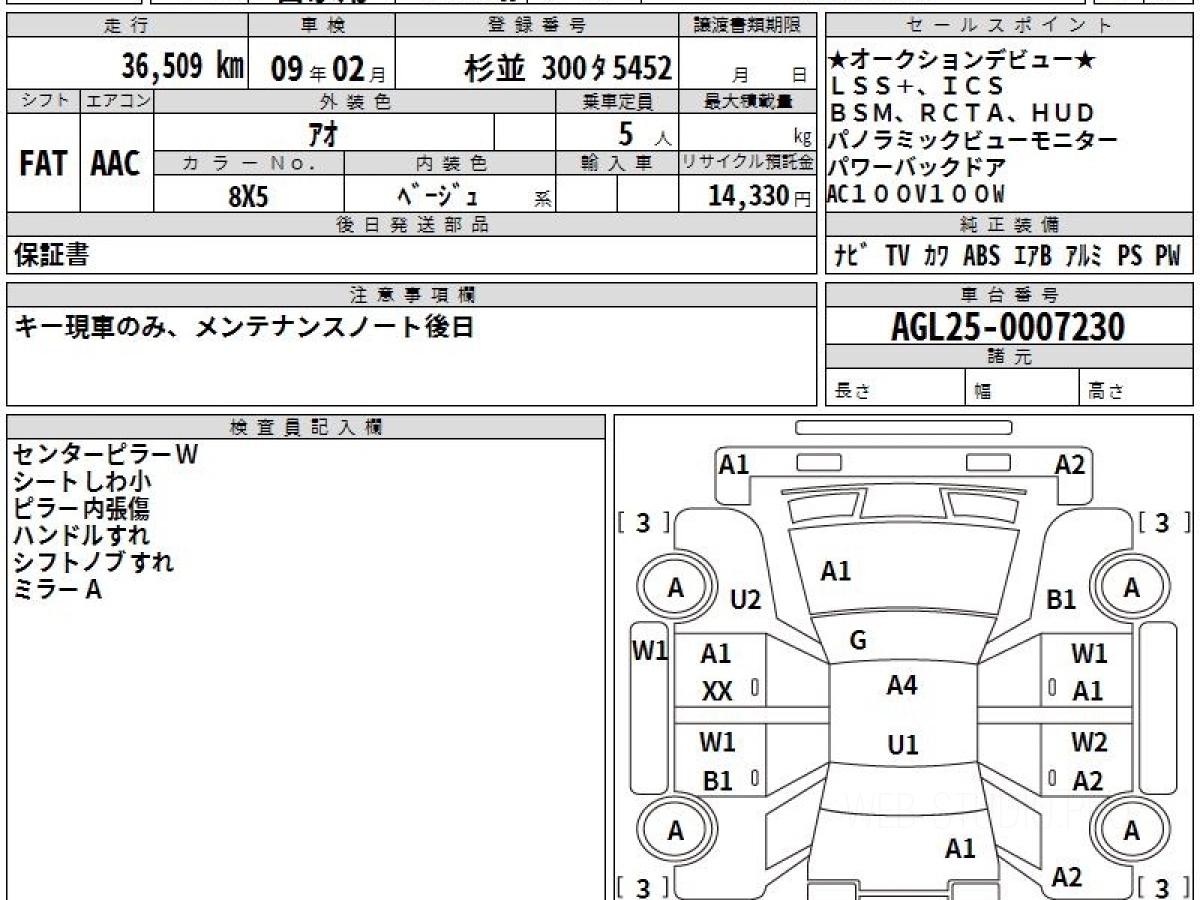The width and height of the screenshot is (1200, 900).
Task: Click the ミラーA note
Action: (58, 590)
